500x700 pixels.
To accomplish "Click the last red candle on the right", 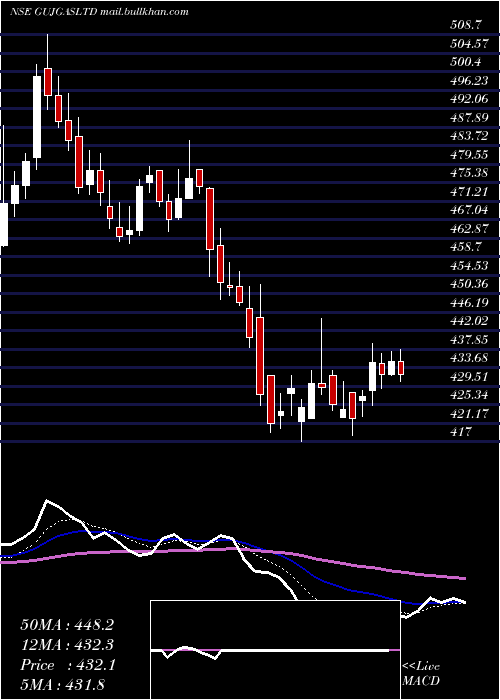I will [x=401, y=368].
